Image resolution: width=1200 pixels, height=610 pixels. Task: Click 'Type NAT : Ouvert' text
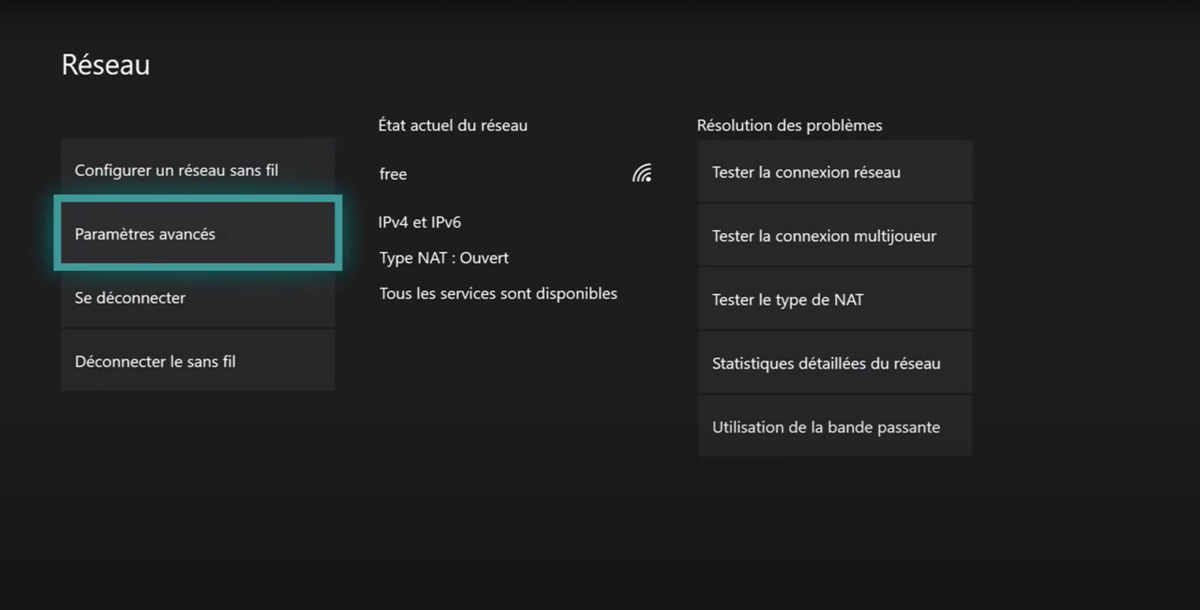(444, 258)
